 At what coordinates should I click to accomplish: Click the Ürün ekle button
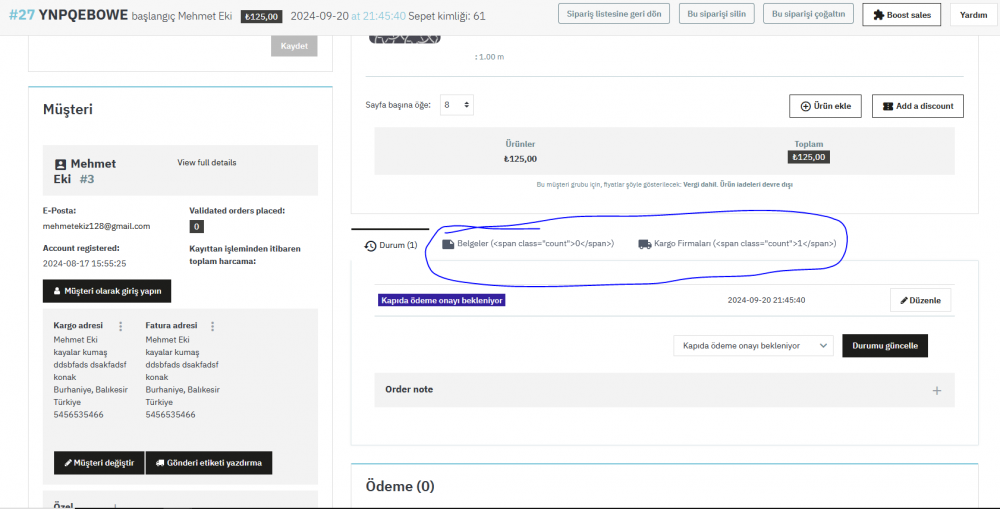pyautogui.click(x=825, y=106)
